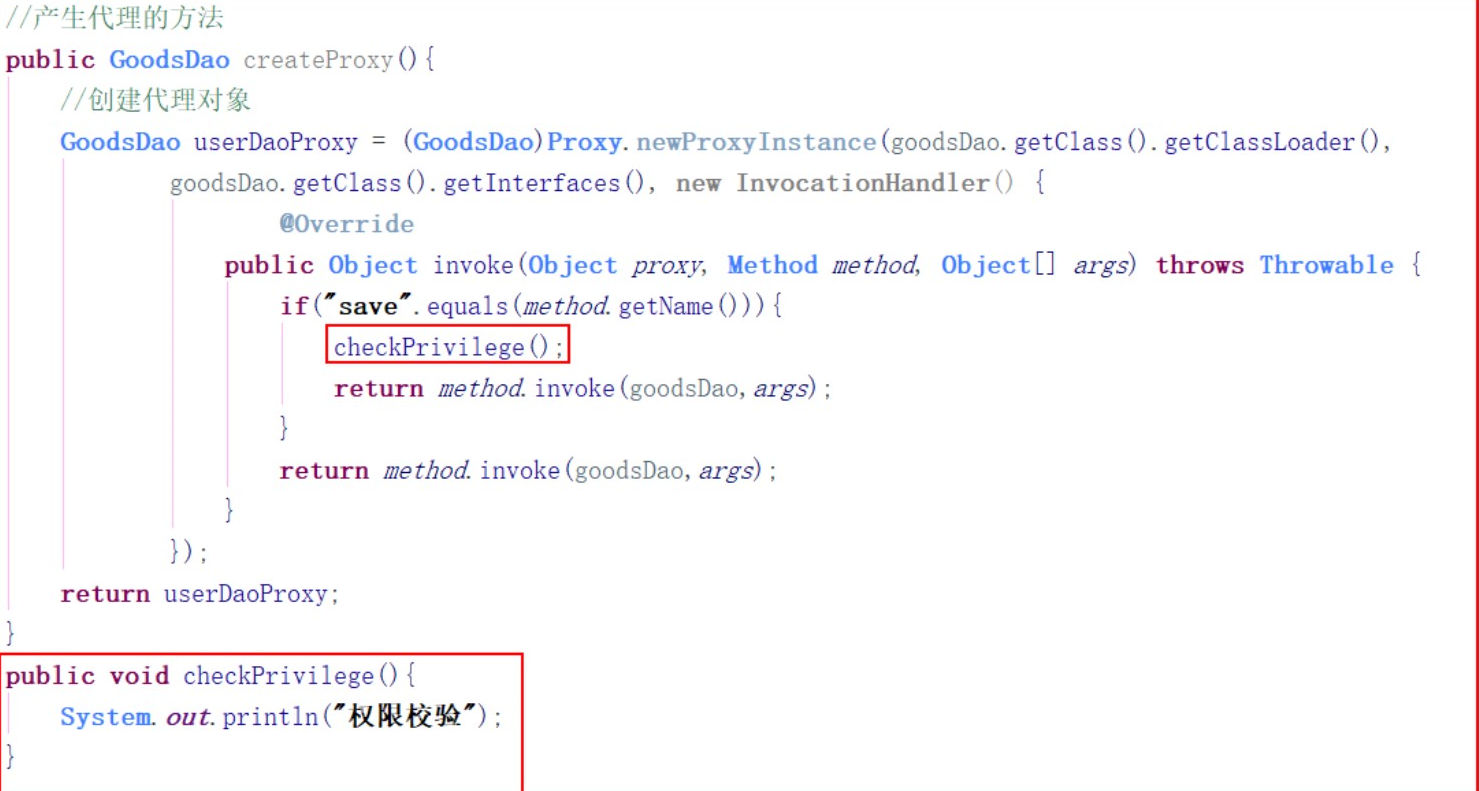Screen dimensions: 1479x791
Task: Click the Throwable exception type
Action: coord(1326,265)
